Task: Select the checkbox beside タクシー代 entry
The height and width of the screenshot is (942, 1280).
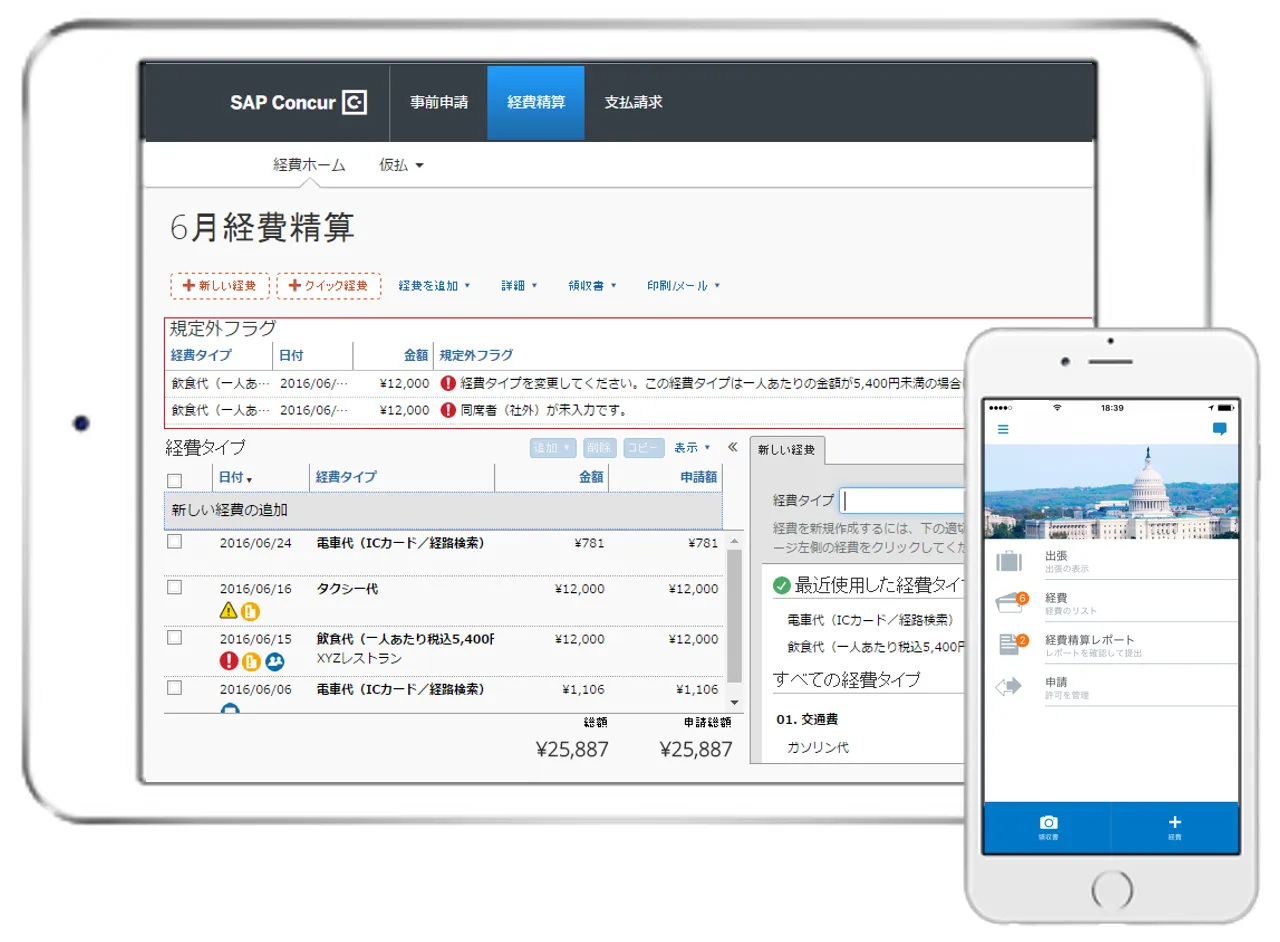Action: tap(175, 588)
